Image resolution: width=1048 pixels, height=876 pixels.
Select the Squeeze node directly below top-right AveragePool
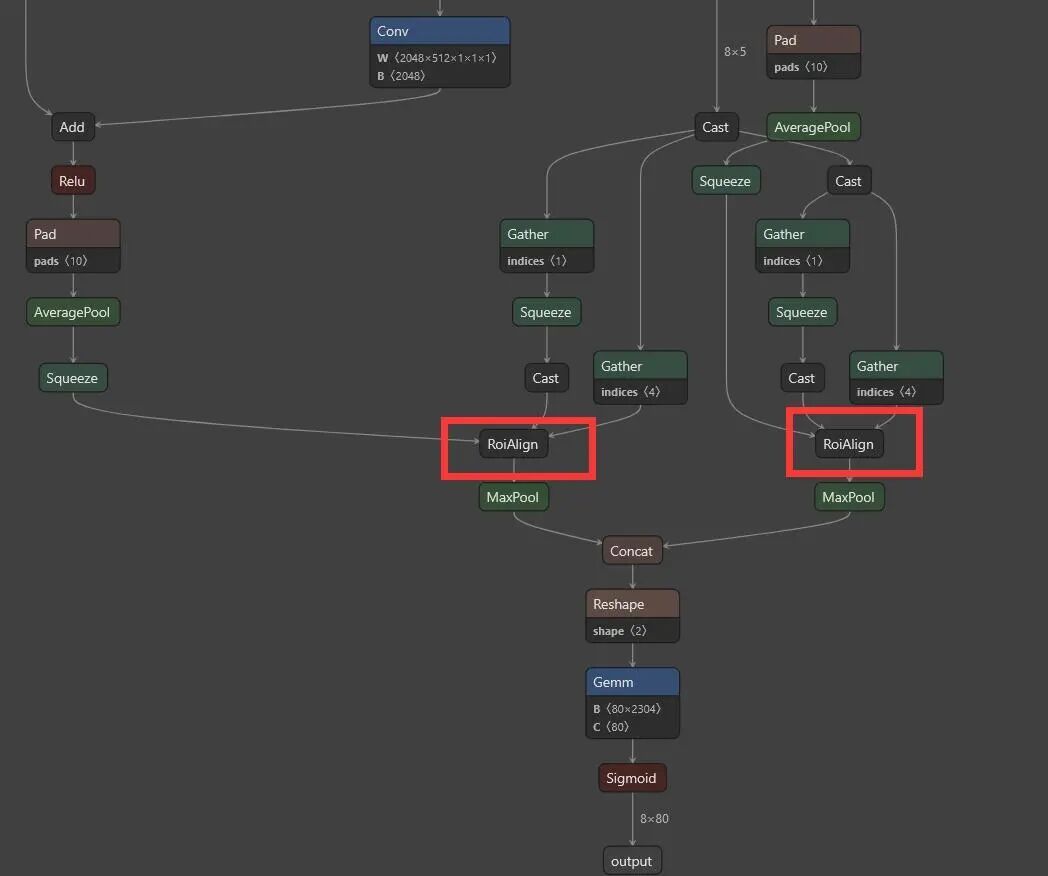726,181
